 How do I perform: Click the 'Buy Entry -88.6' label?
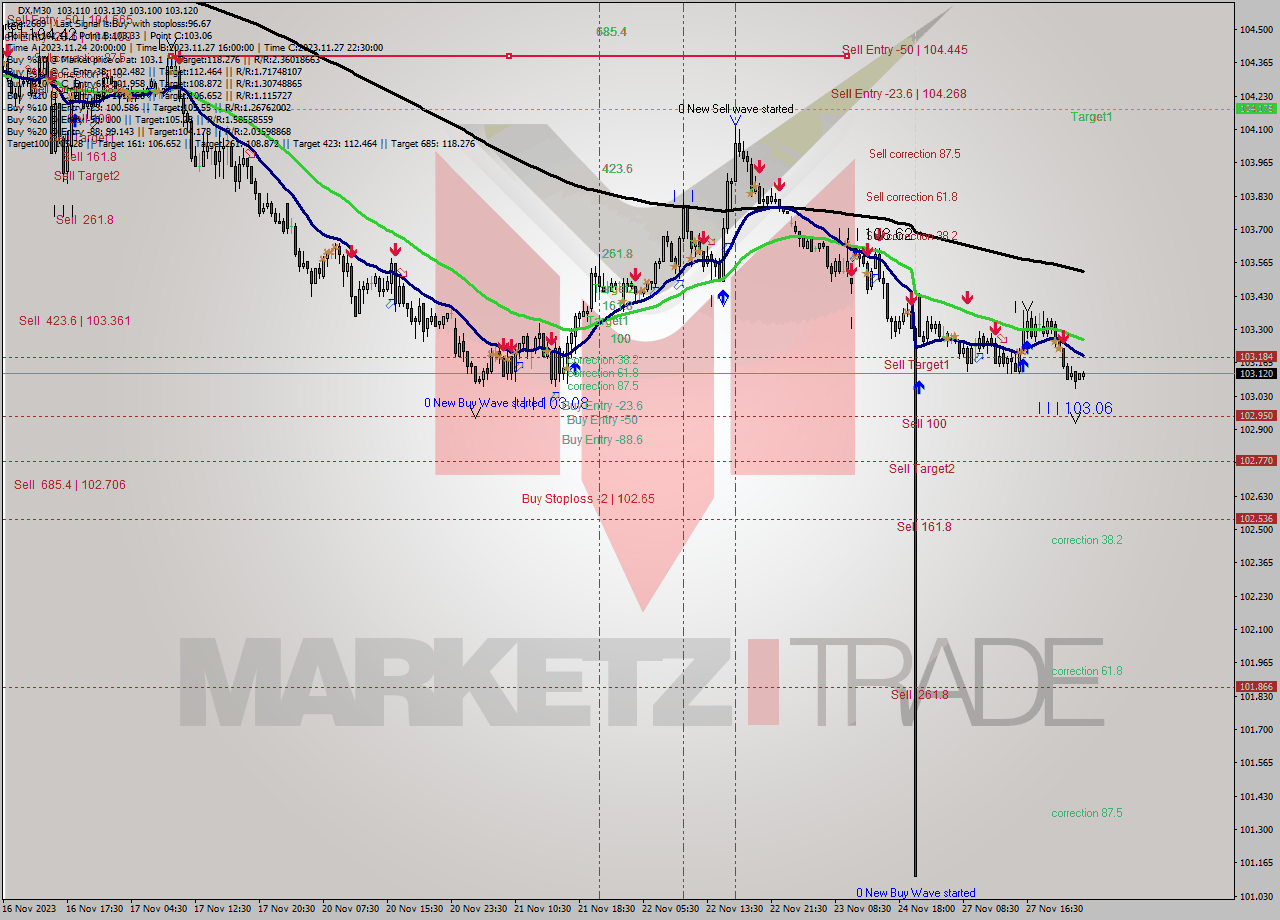602,440
